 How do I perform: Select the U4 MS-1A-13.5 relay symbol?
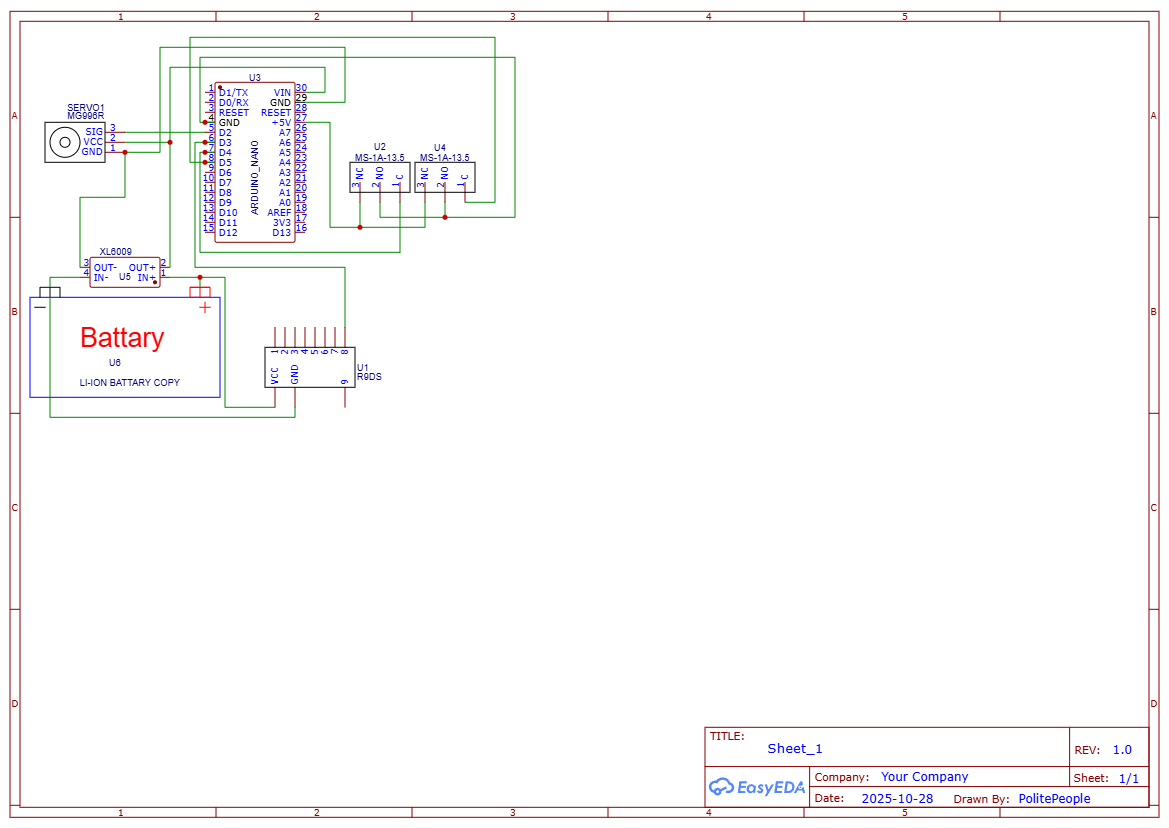pos(446,175)
